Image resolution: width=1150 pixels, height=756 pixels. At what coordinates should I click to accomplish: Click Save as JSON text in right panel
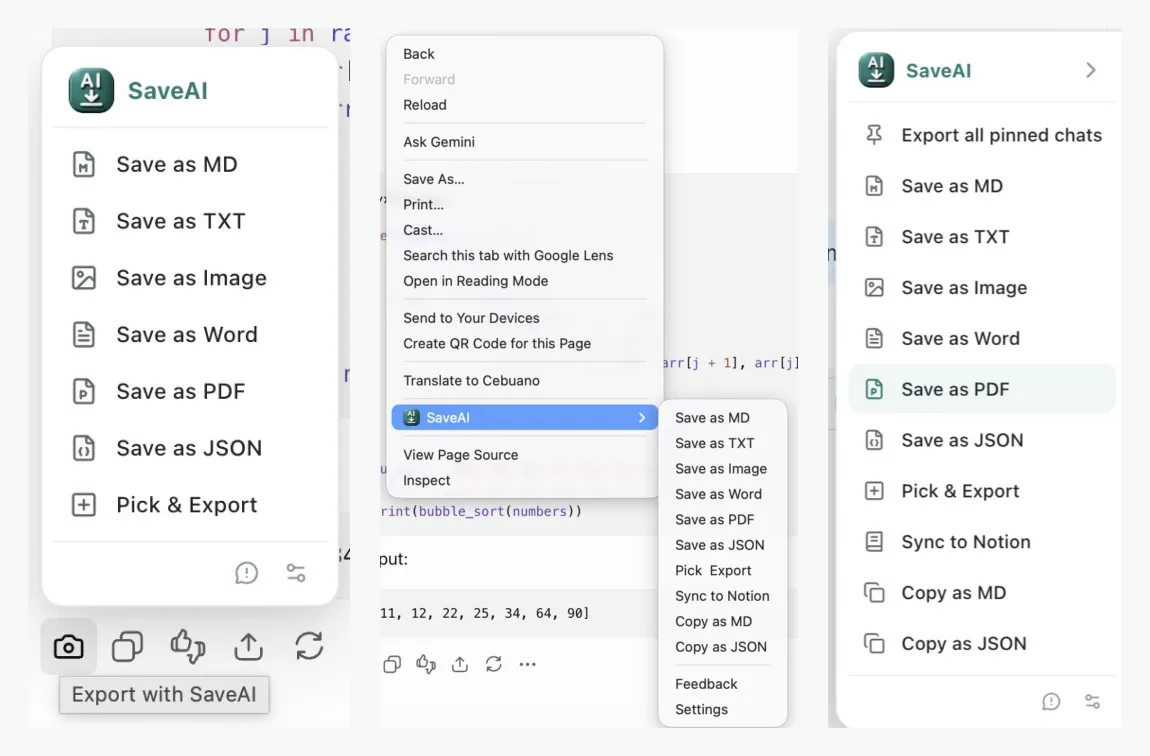[x=962, y=440]
